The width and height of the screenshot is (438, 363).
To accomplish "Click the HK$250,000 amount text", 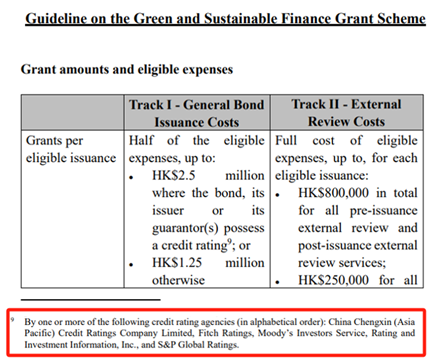I will click(333, 280).
